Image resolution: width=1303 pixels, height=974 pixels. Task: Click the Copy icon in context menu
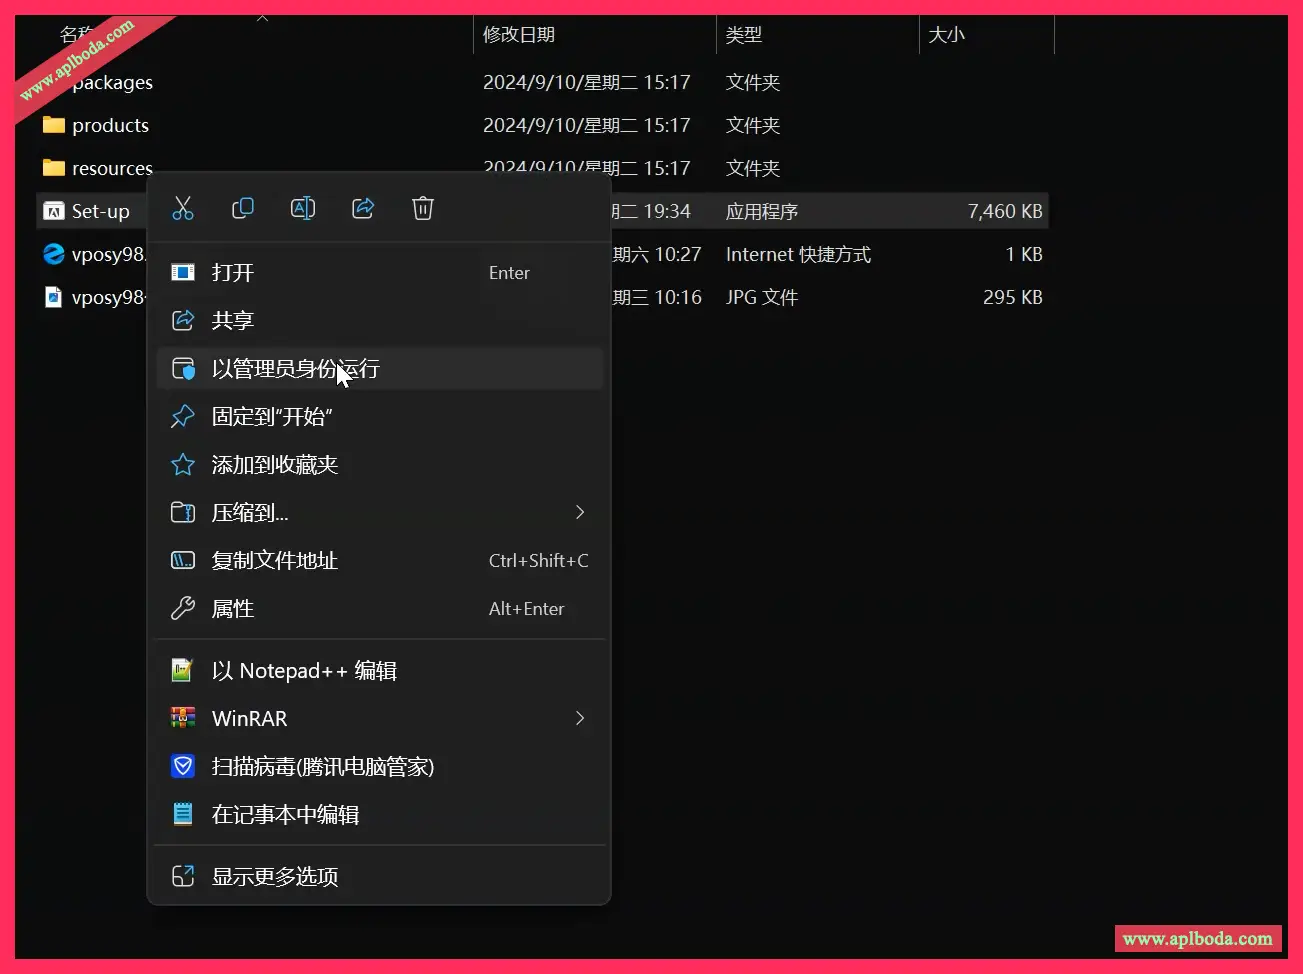pyautogui.click(x=243, y=208)
